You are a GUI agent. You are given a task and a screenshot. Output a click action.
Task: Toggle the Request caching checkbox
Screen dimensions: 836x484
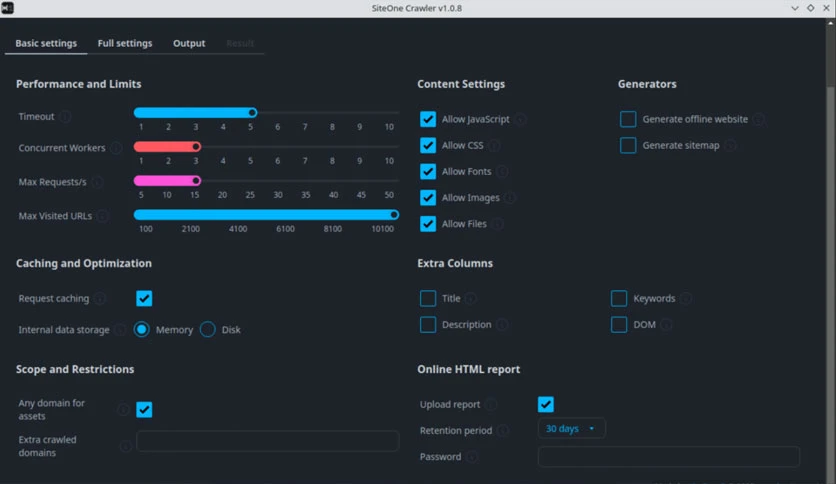[144, 299]
